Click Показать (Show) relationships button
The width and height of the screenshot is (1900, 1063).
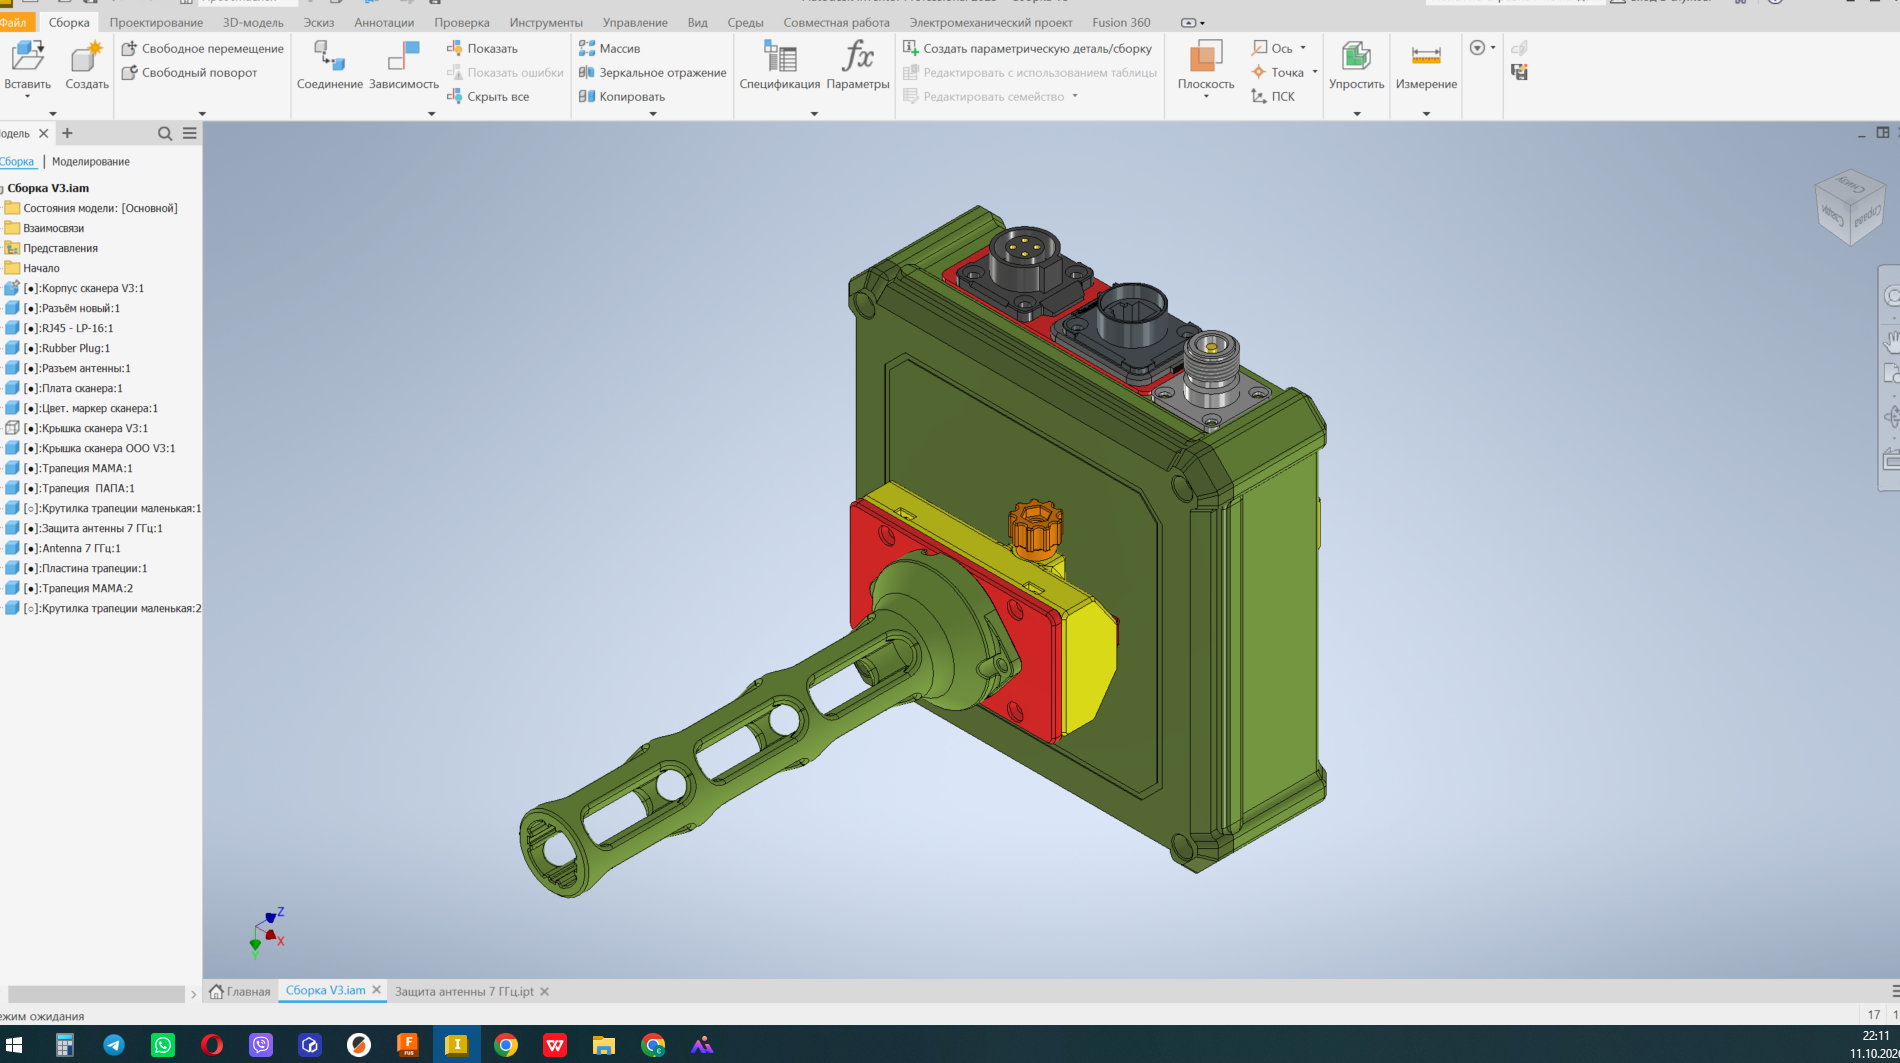point(482,48)
